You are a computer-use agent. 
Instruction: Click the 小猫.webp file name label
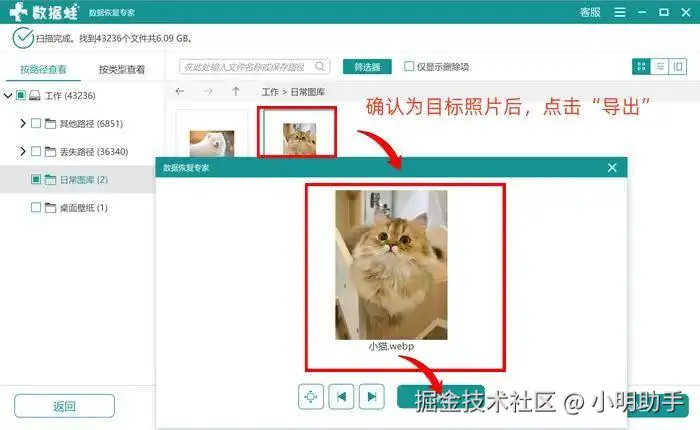coord(391,346)
